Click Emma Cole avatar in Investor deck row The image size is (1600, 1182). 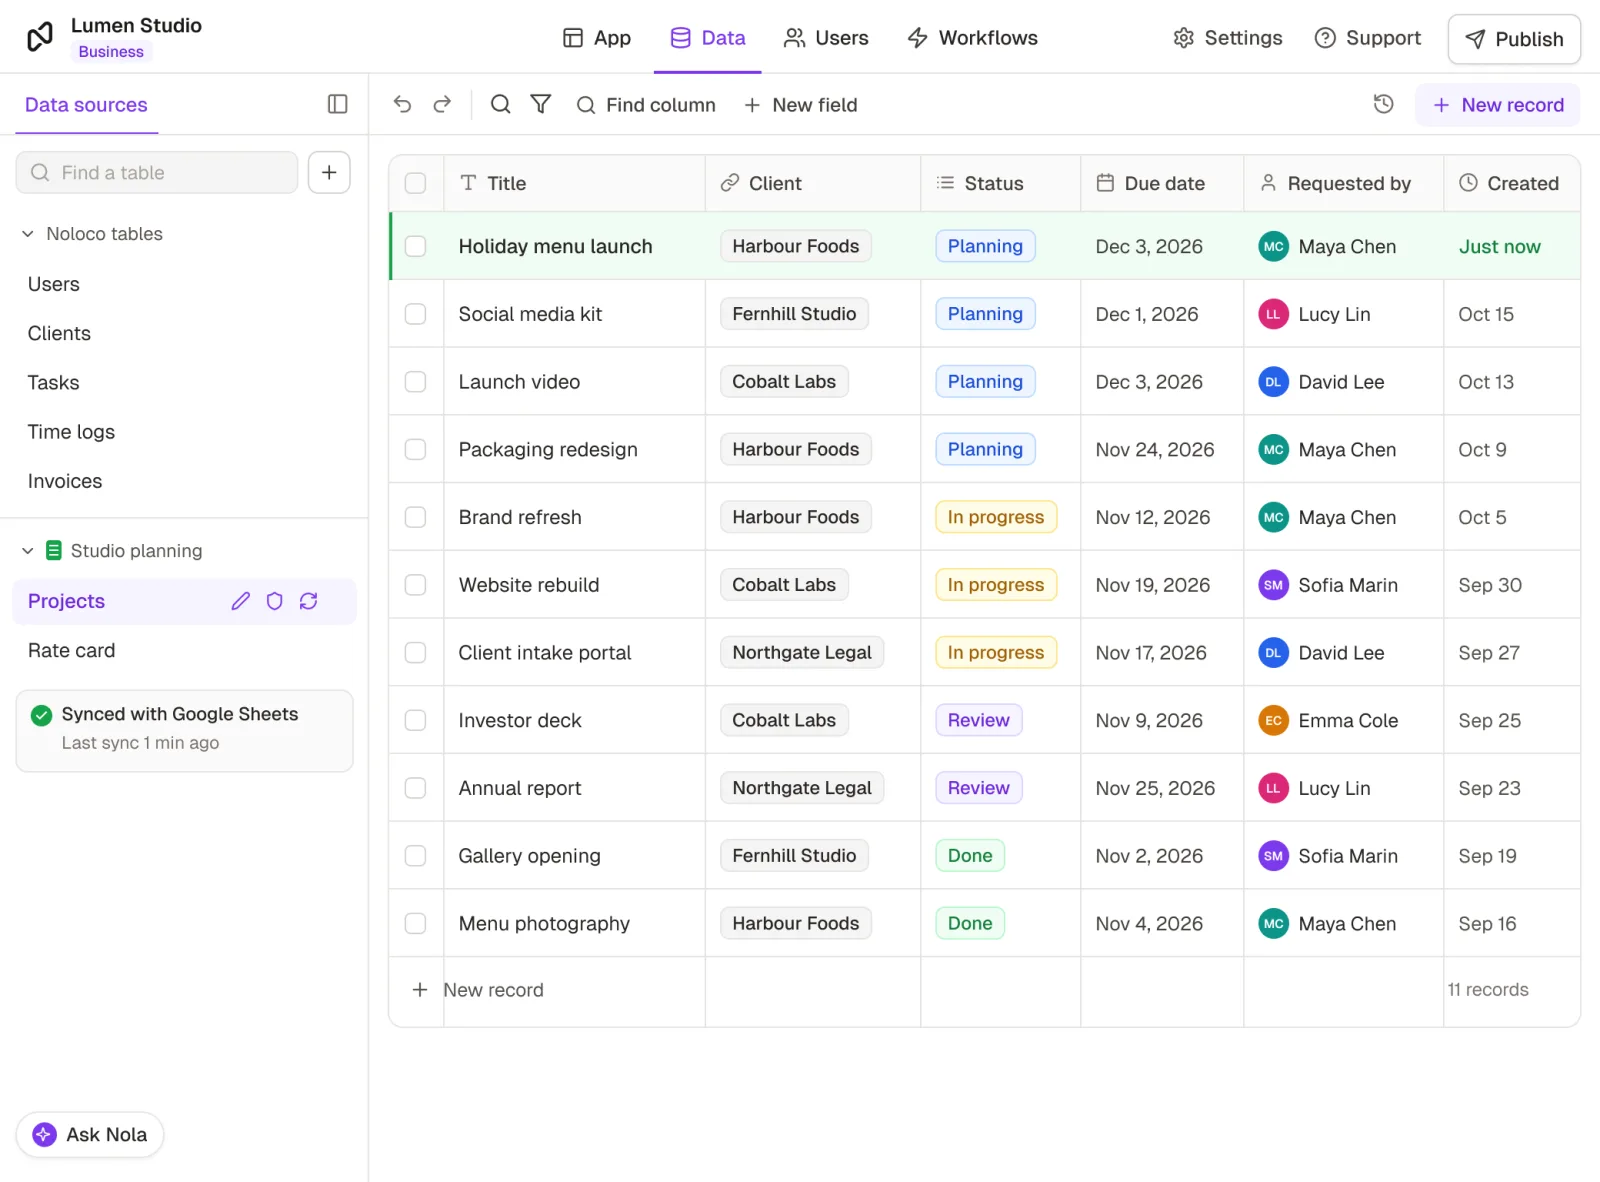click(x=1273, y=720)
